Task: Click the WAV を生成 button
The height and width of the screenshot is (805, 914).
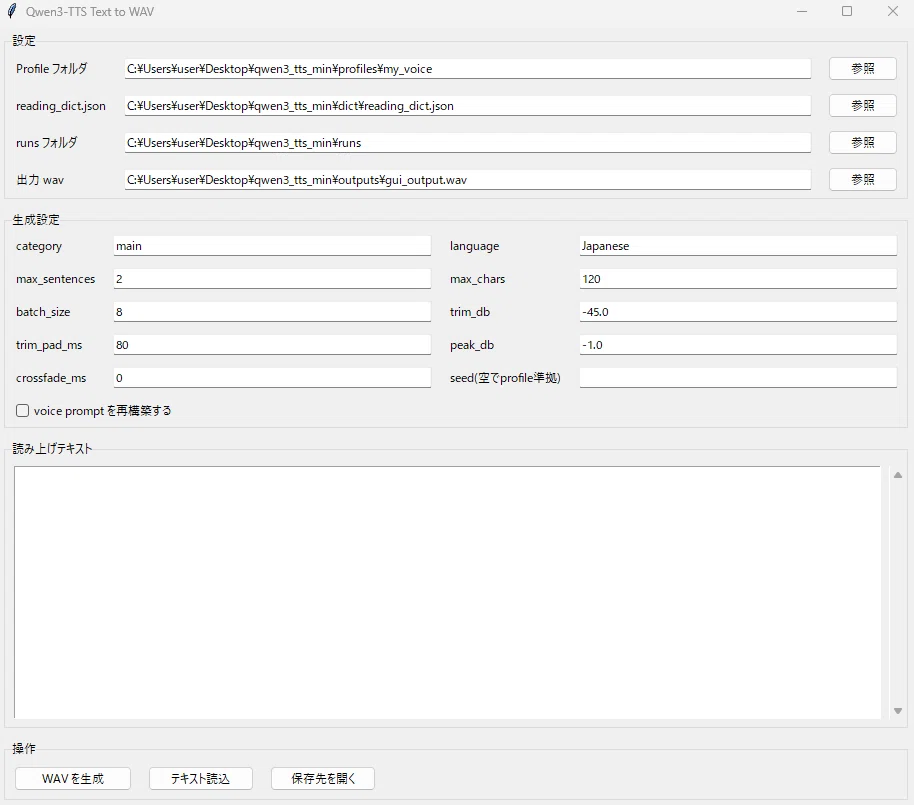Action: coord(73,779)
